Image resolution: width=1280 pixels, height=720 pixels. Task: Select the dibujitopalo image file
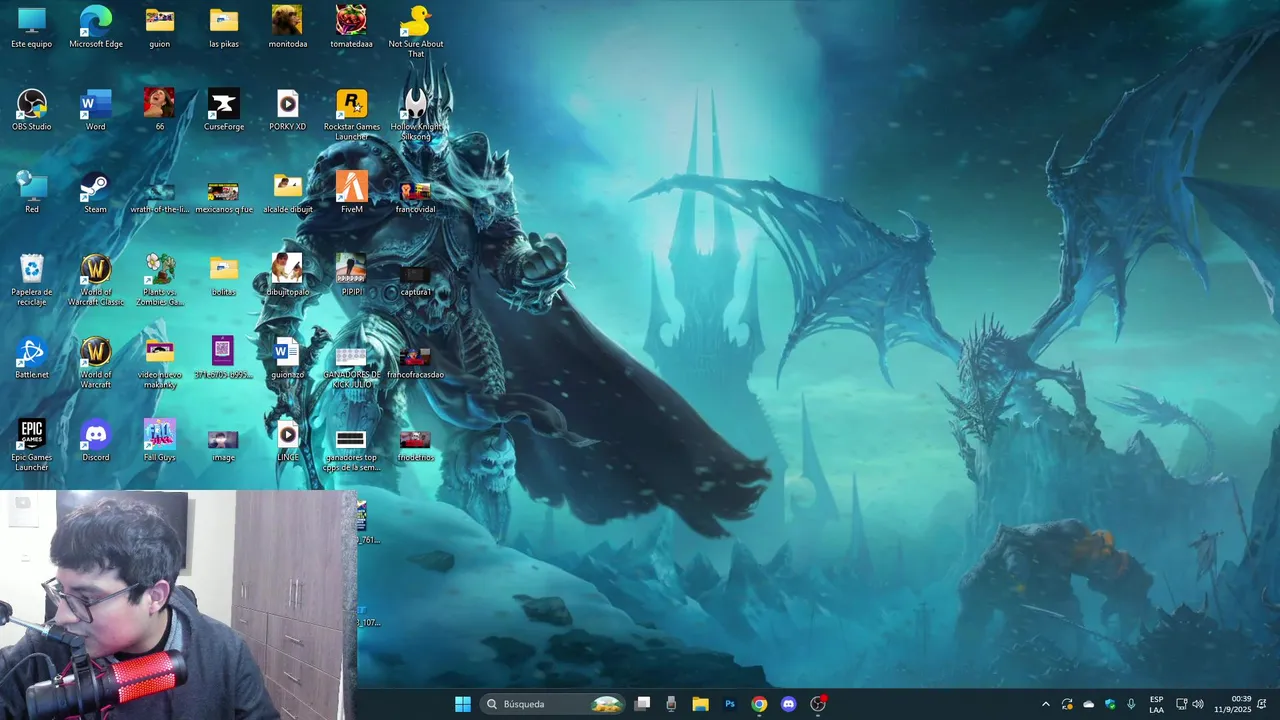point(288,275)
